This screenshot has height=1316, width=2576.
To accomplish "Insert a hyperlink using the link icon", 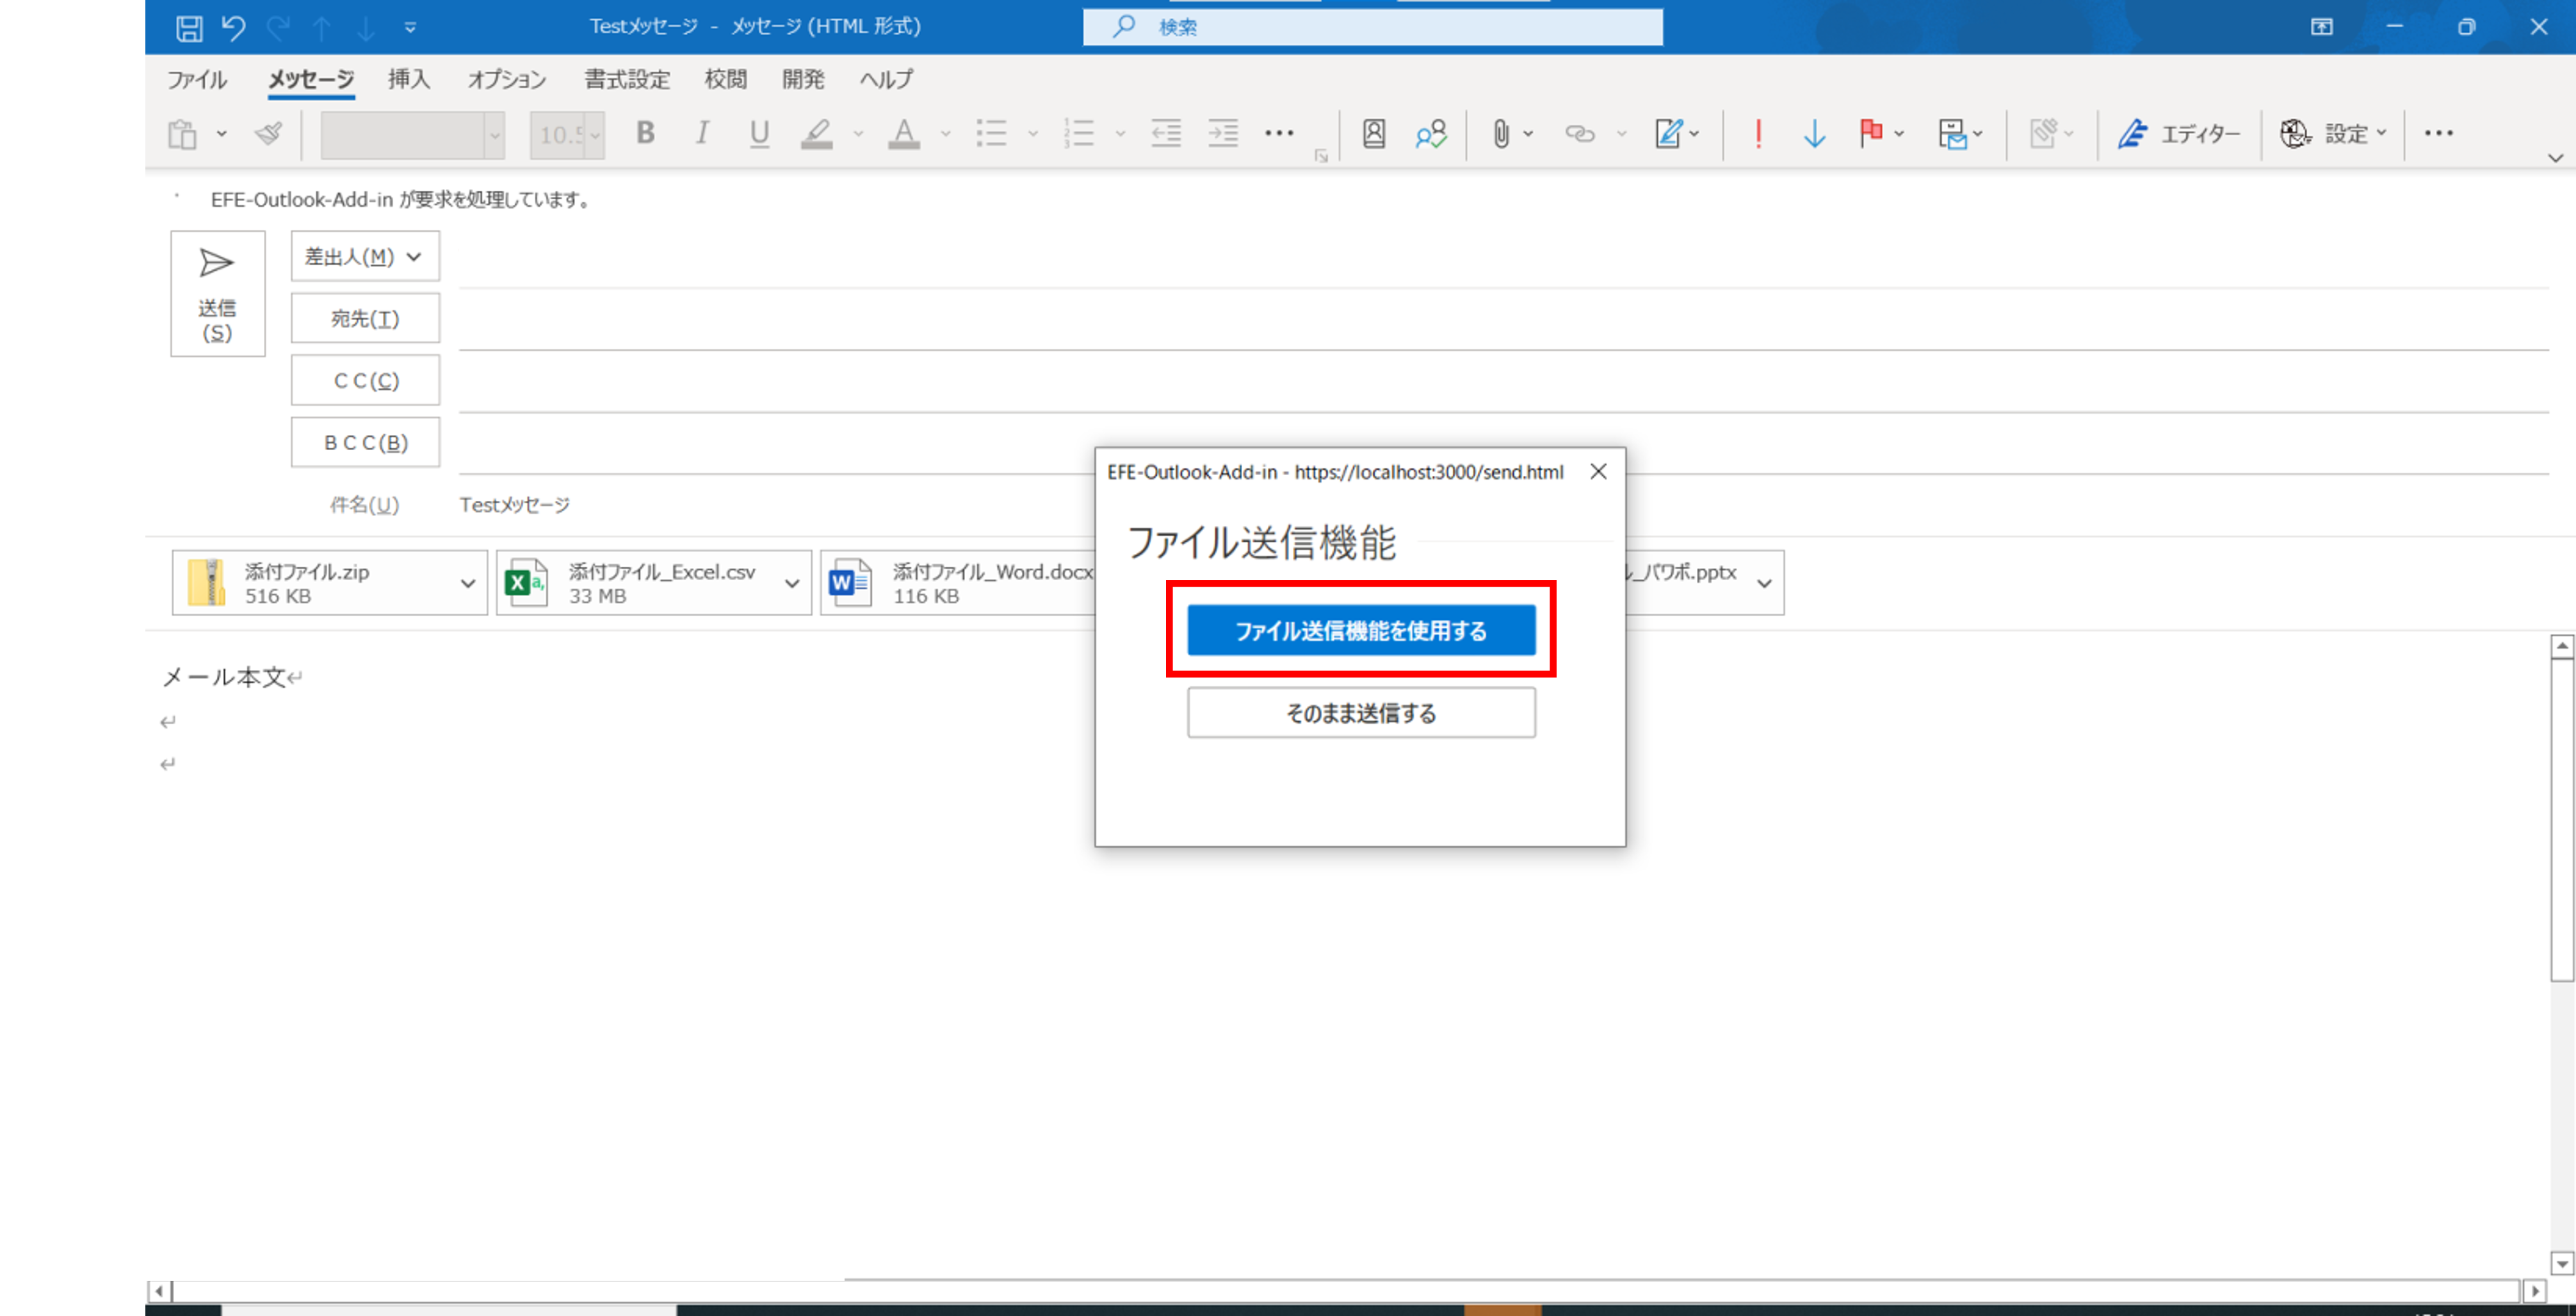I will [x=1580, y=133].
